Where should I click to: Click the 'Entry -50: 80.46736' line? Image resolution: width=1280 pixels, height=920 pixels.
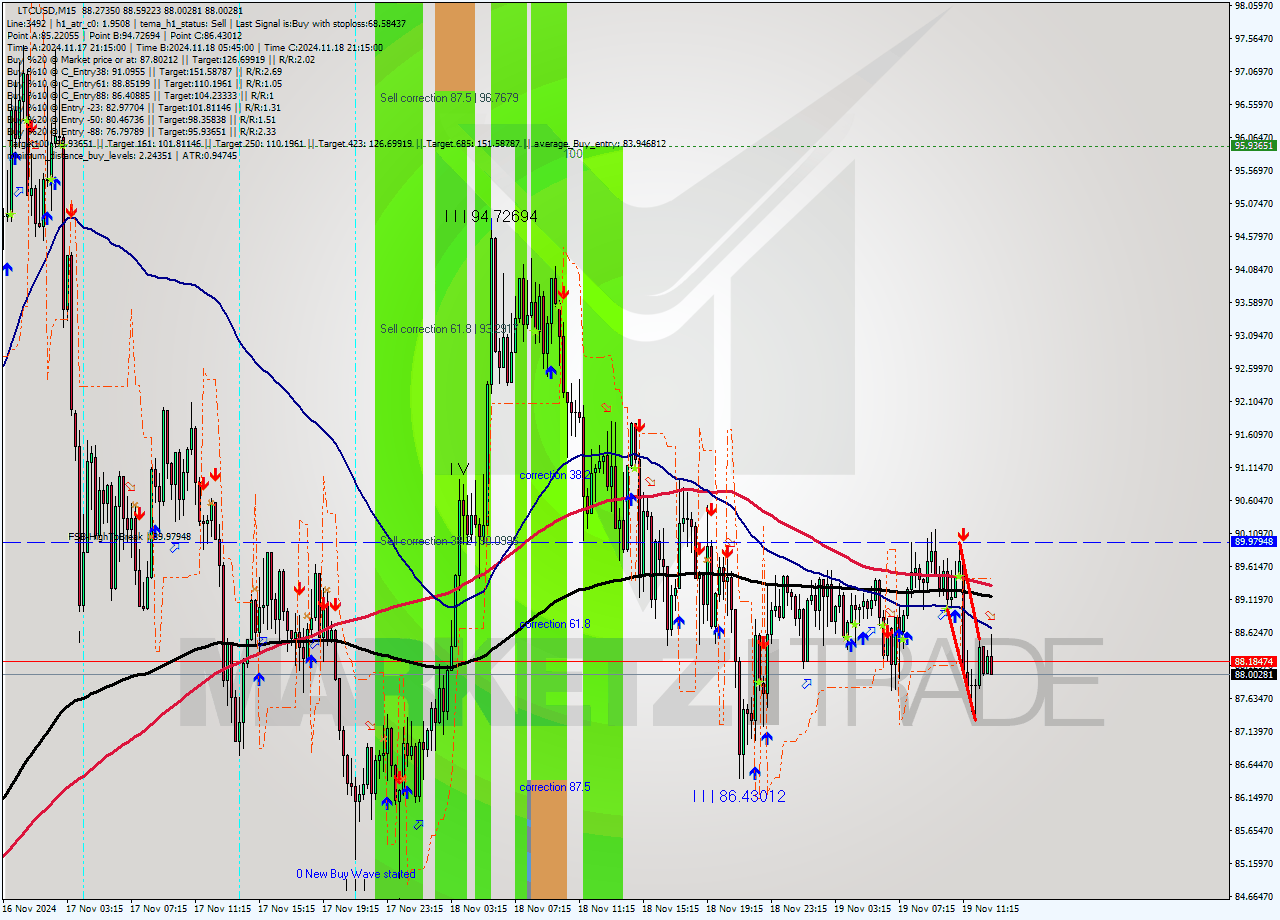[x=144, y=119]
